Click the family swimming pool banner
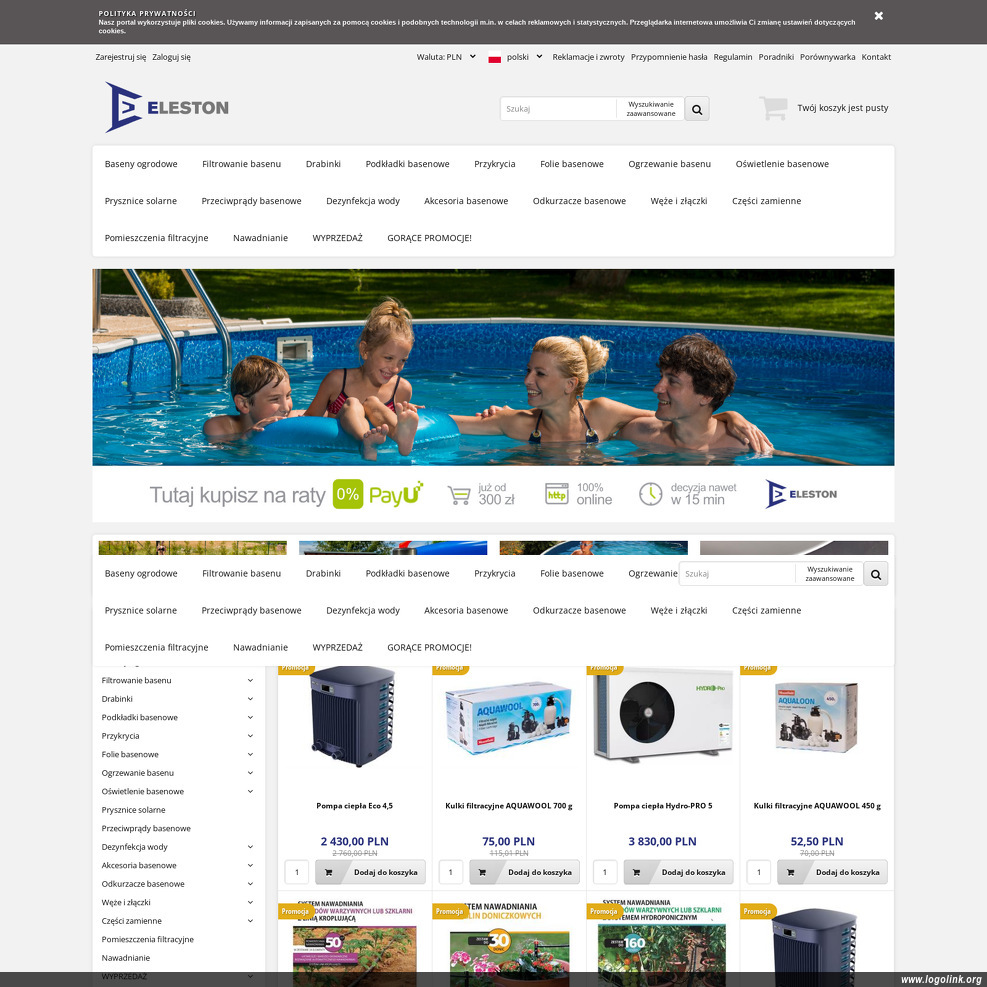 494,368
